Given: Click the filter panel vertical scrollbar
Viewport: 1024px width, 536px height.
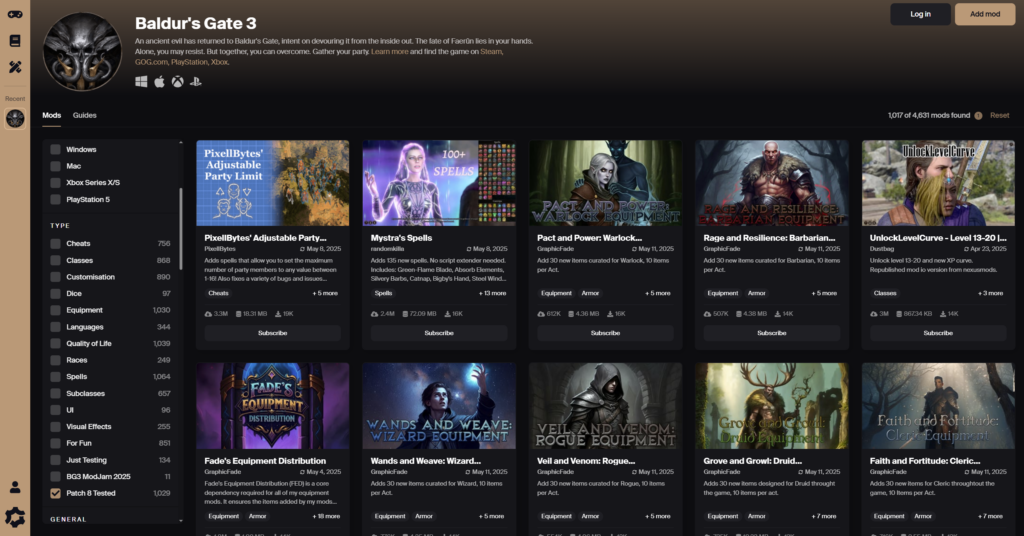Looking at the screenshot, I should click(x=181, y=229).
